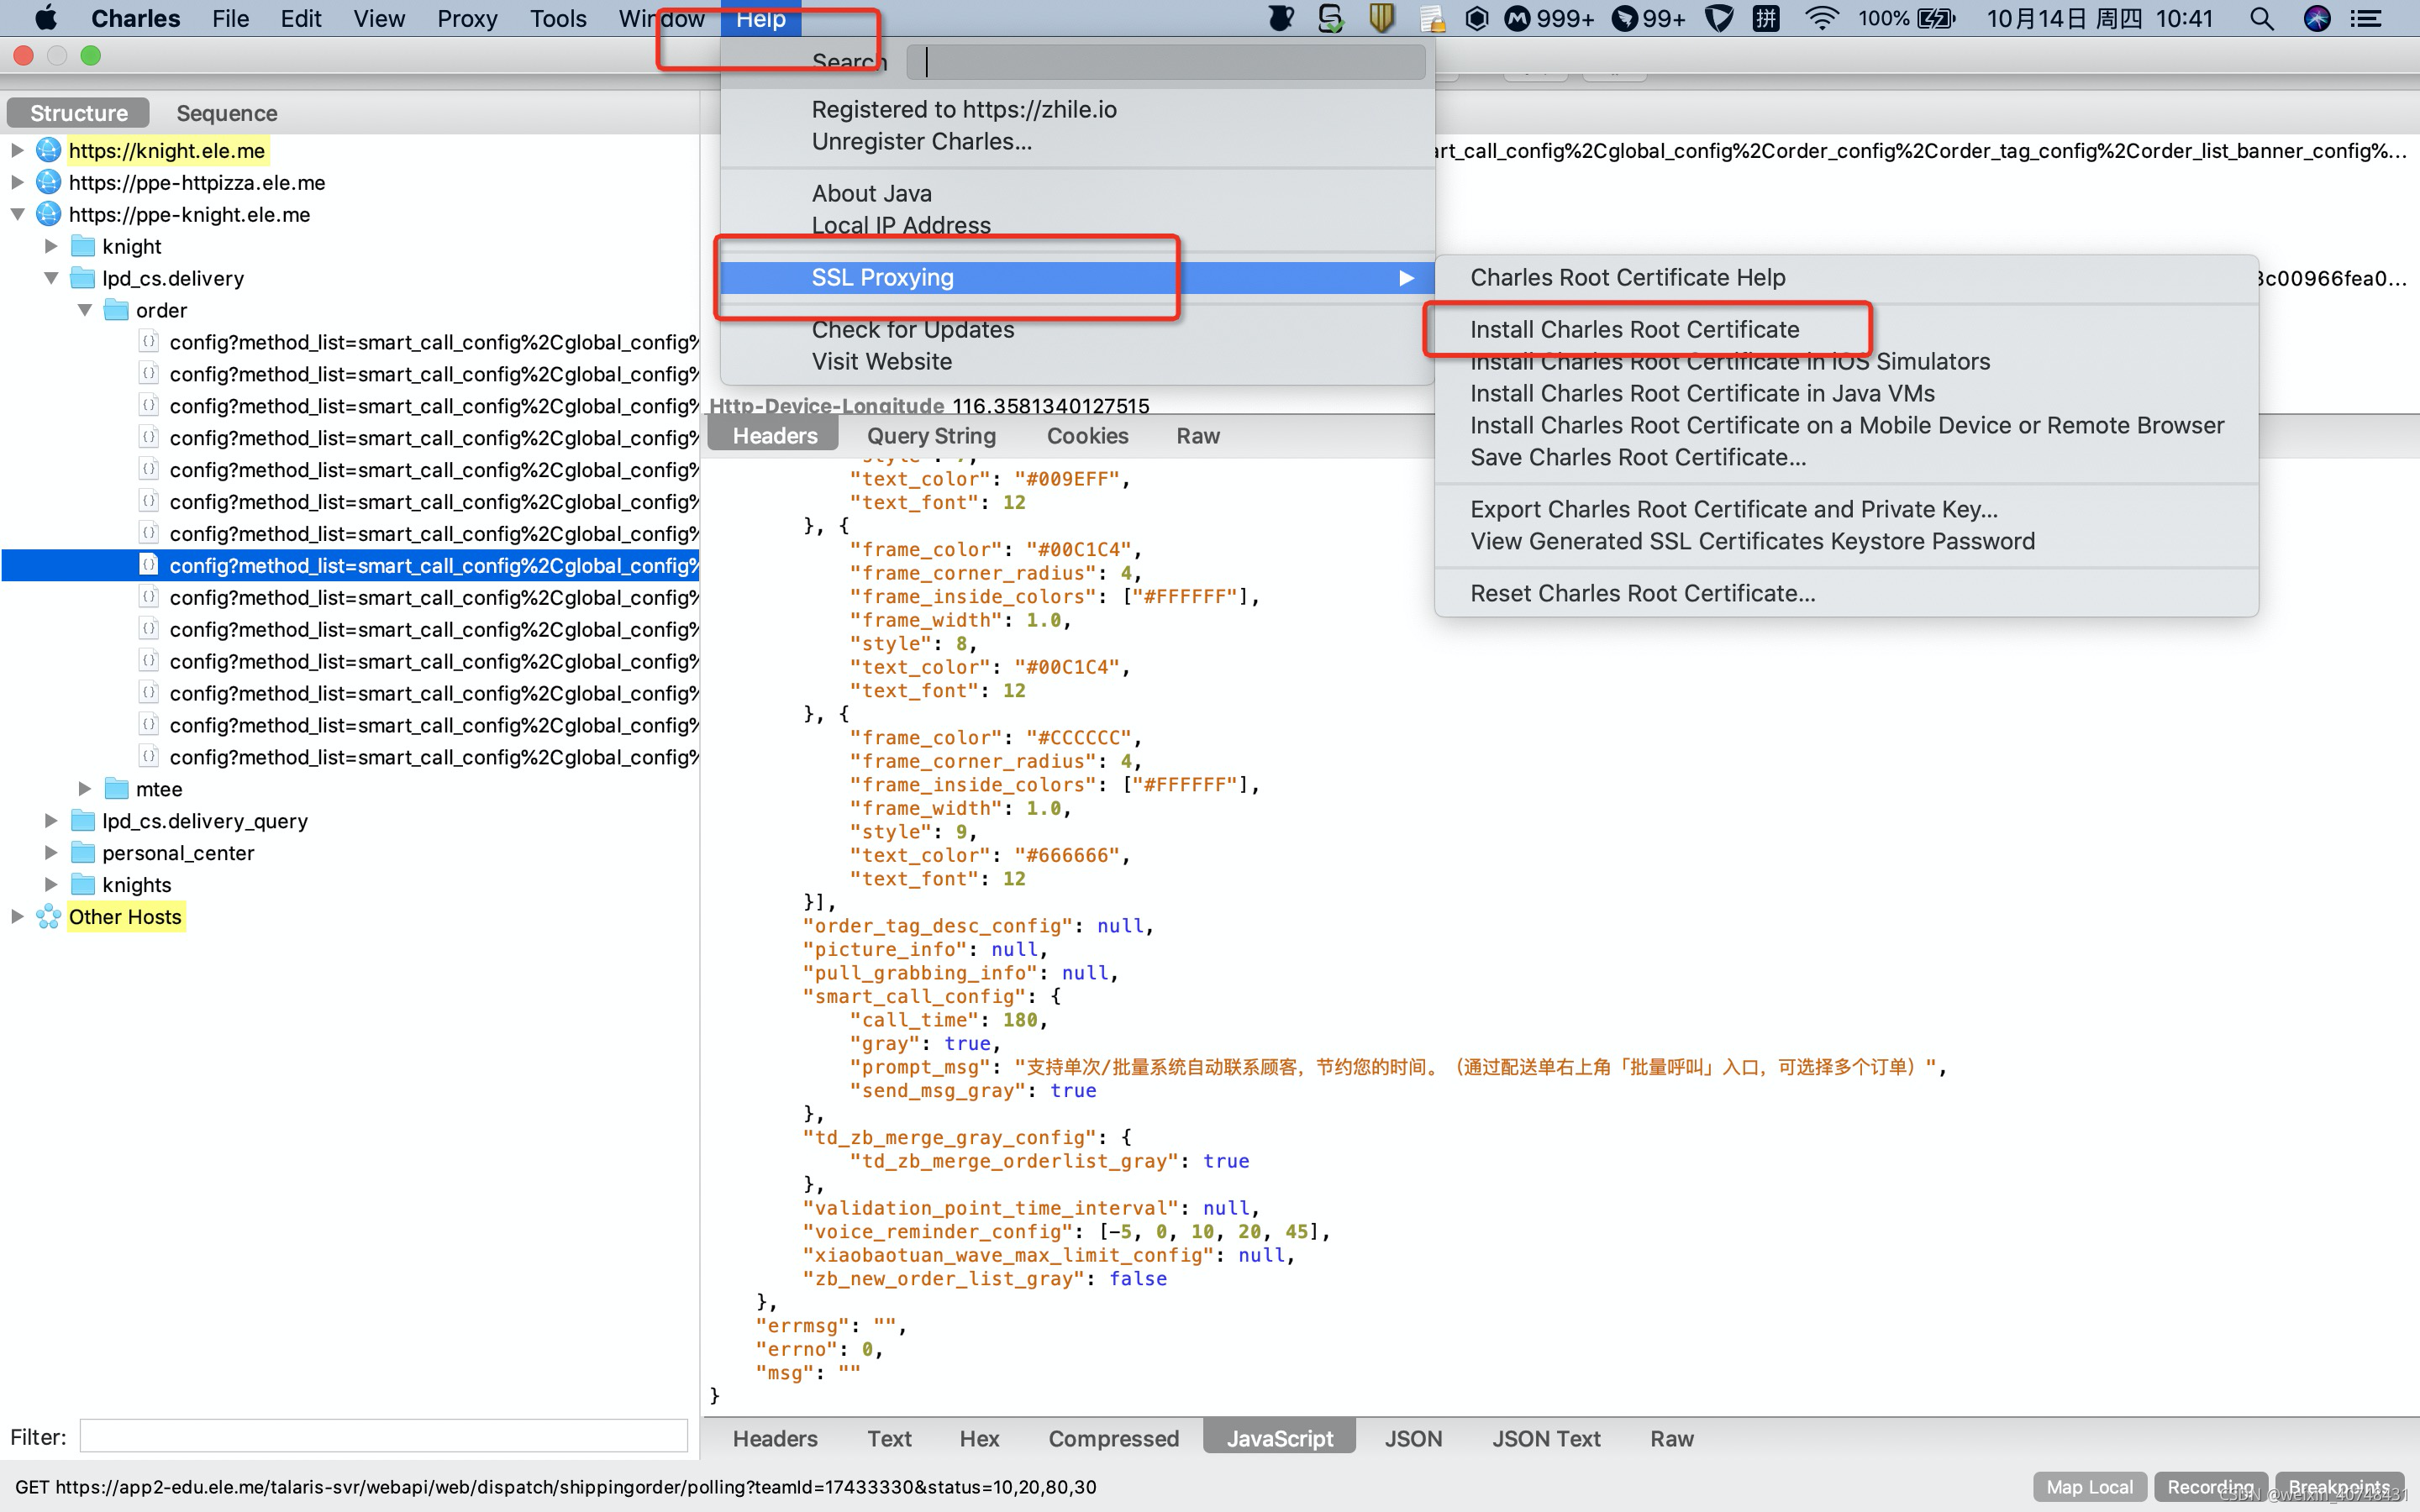Select Export Charles Root Certificate and Private Key
2420x1512 pixels.
(1734, 509)
